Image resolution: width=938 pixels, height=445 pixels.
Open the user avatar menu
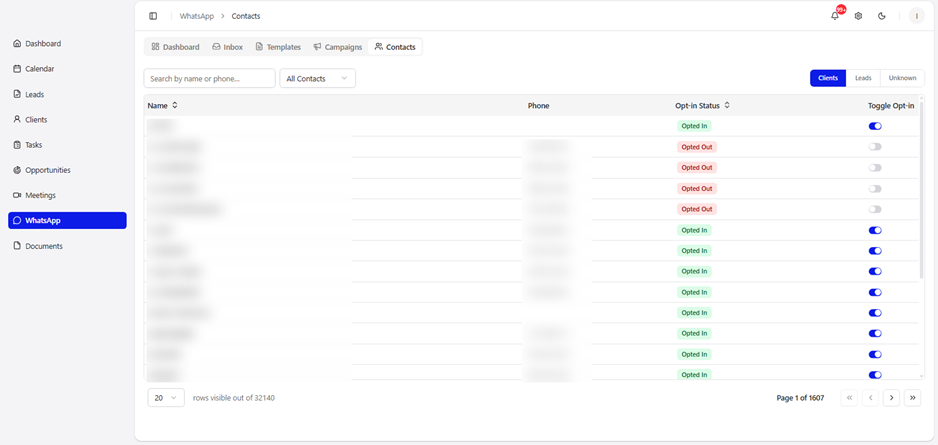(x=916, y=16)
